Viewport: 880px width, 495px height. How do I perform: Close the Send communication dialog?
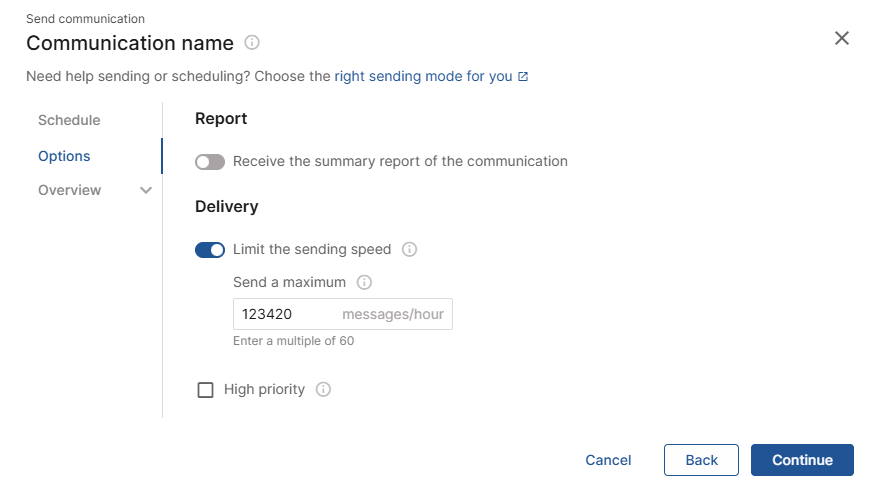842,38
